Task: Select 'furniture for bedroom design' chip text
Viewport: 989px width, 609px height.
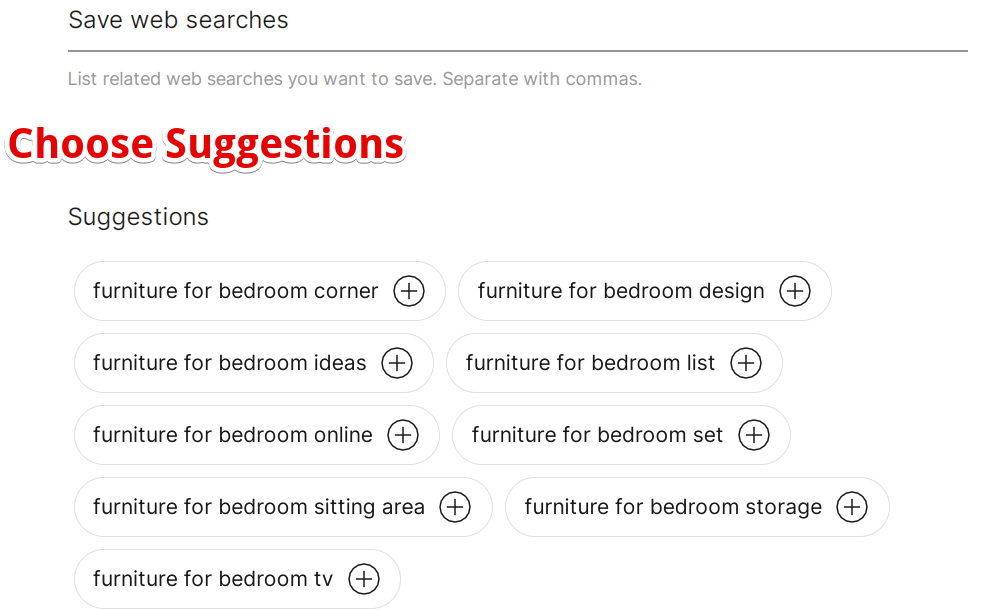Action: click(621, 291)
